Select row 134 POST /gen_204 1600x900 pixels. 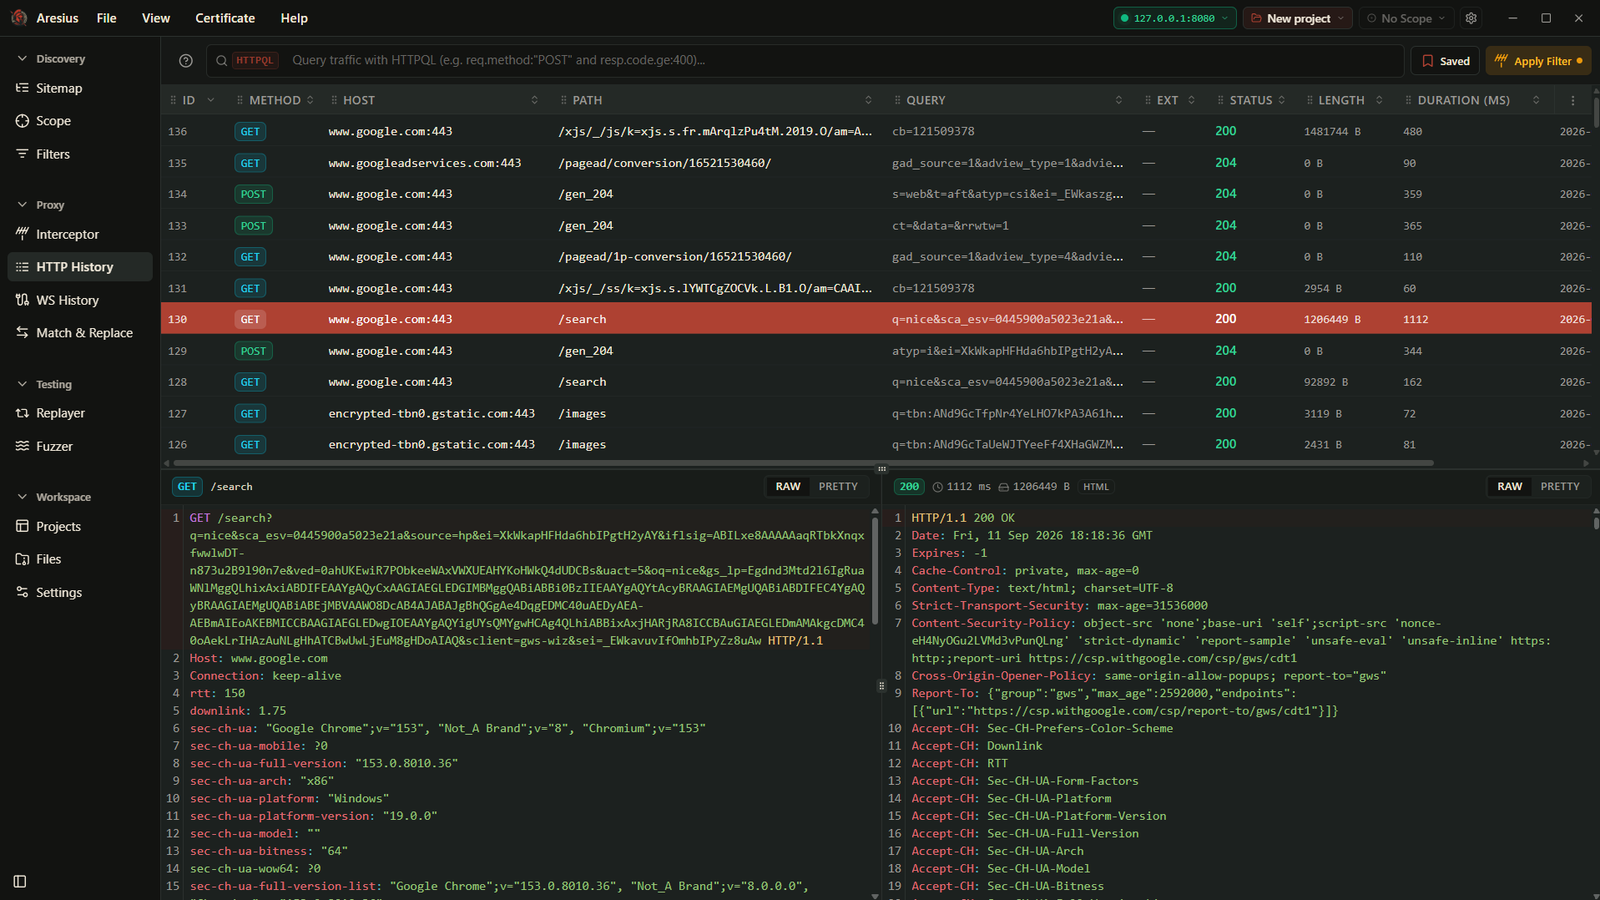[x=876, y=194]
